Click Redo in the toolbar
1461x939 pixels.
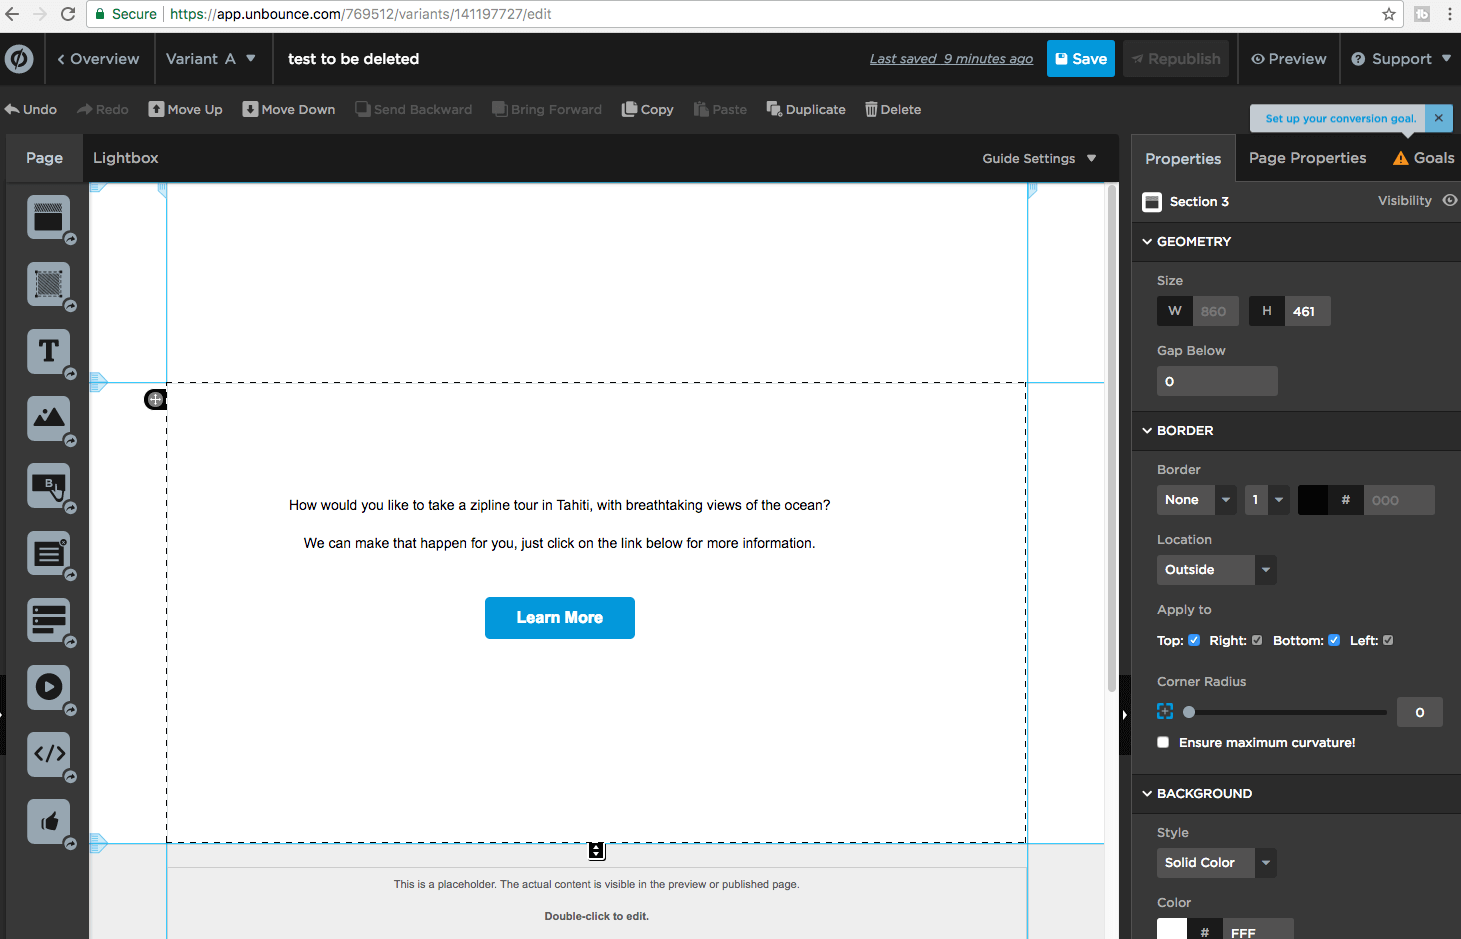pos(103,109)
